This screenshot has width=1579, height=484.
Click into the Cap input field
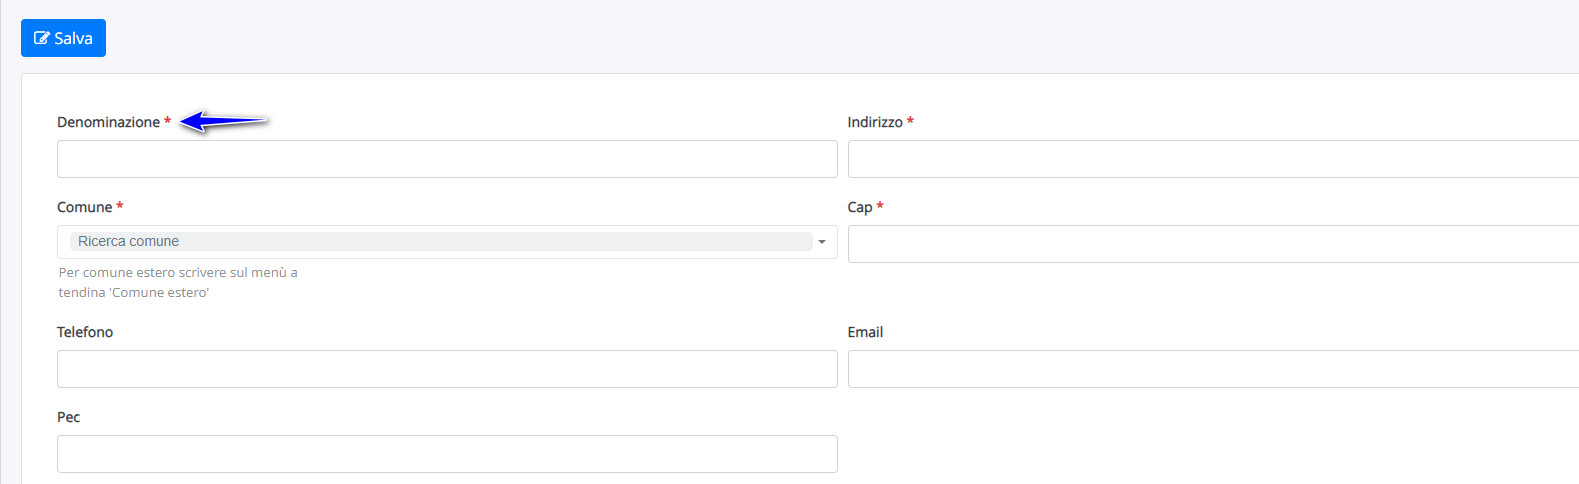1213,244
